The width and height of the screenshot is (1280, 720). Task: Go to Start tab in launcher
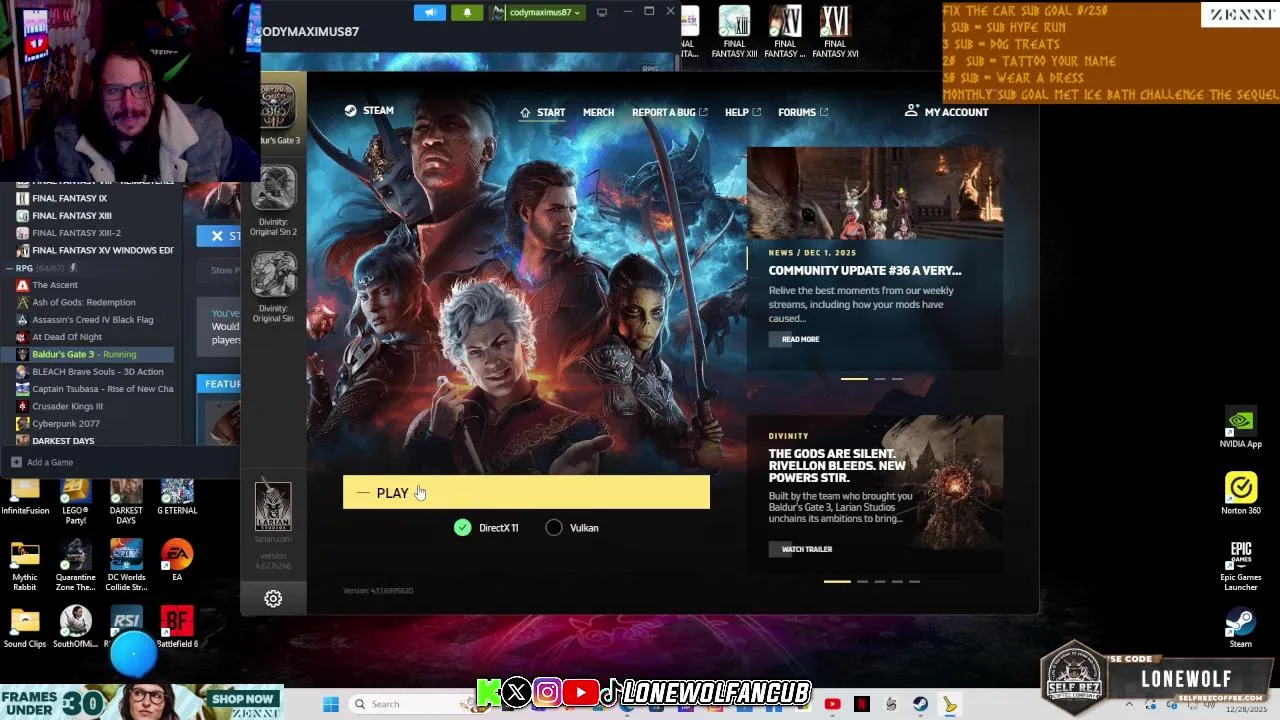pos(543,112)
